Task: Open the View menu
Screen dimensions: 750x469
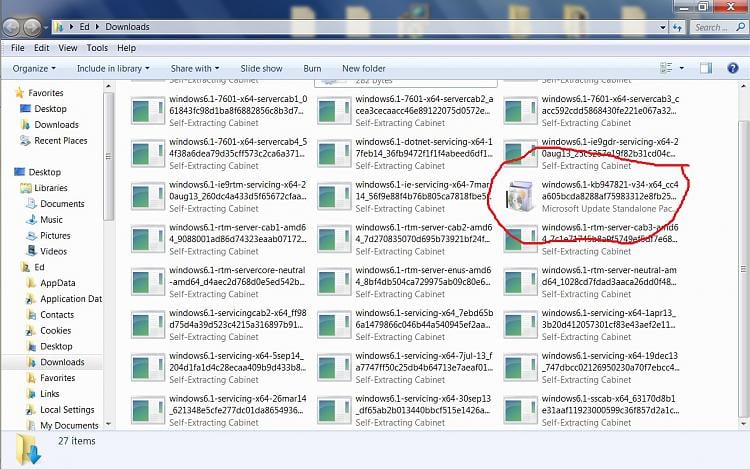Action: [x=68, y=48]
